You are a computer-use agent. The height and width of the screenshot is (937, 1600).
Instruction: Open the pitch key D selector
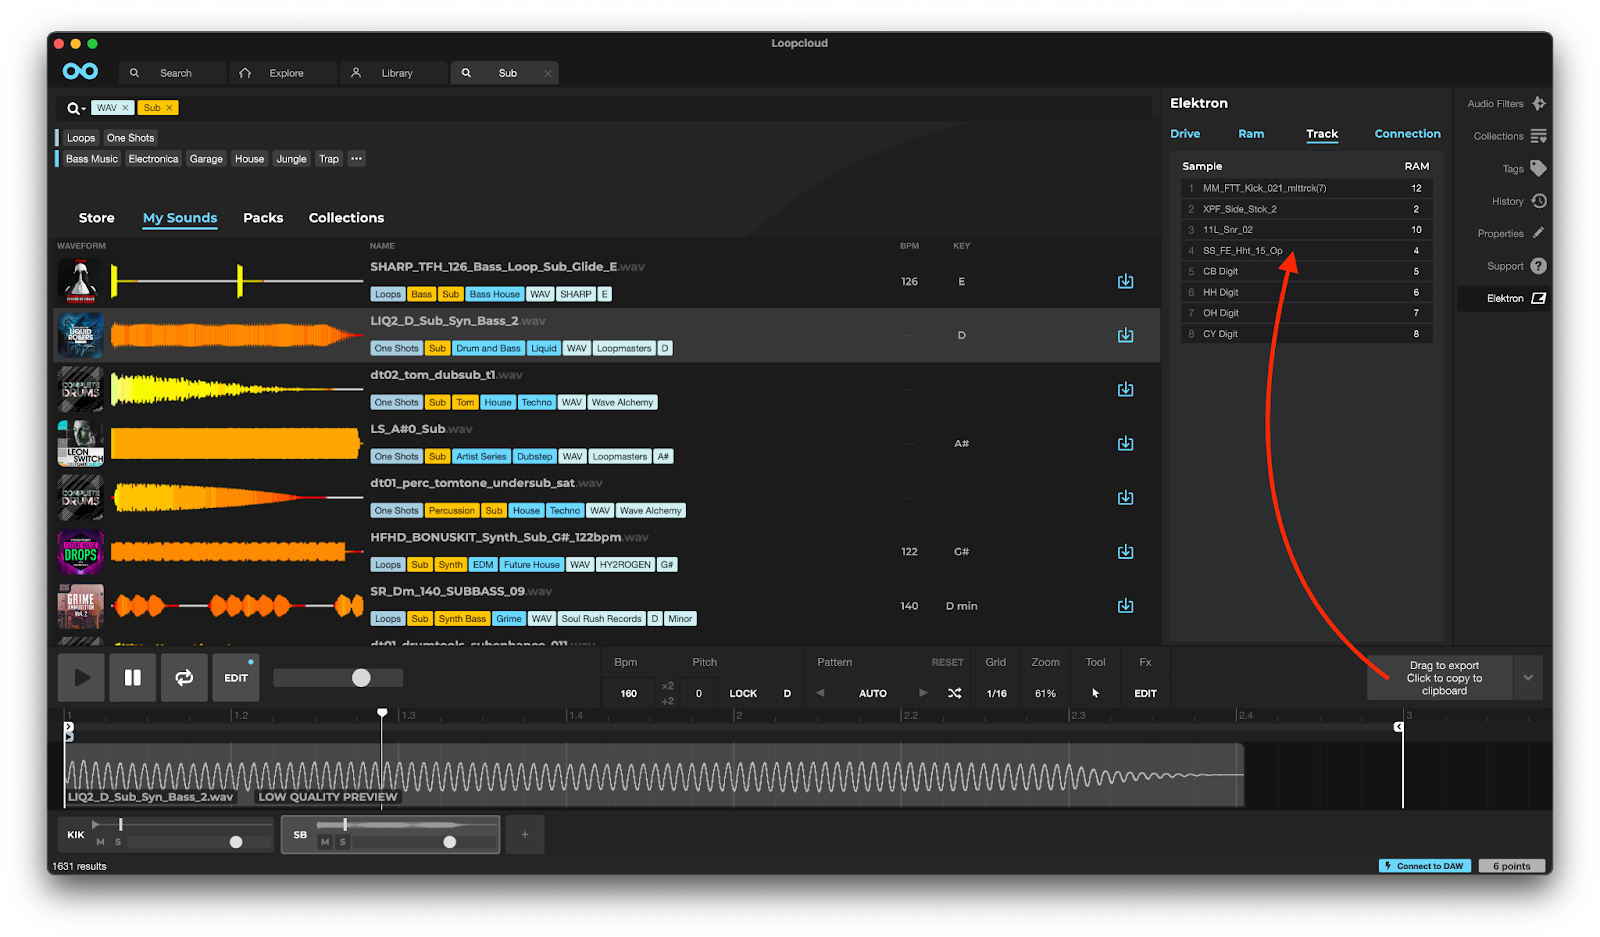click(x=787, y=693)
